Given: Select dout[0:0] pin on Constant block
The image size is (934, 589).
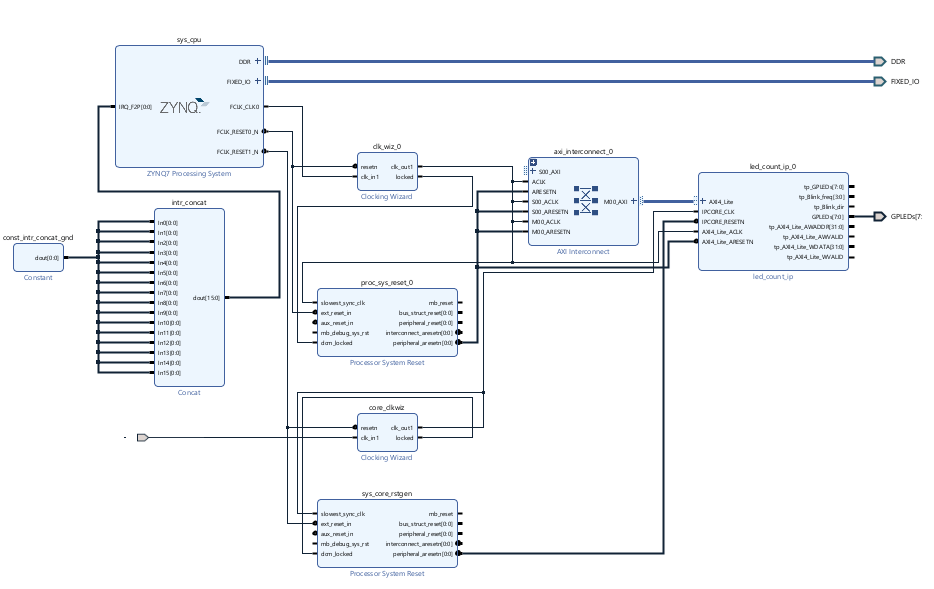Looking at the screenshot, I should 46,258.
